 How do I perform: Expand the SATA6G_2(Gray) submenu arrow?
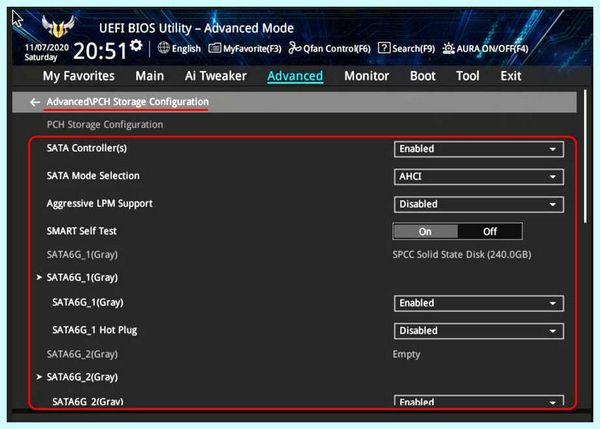coord(39,377)
